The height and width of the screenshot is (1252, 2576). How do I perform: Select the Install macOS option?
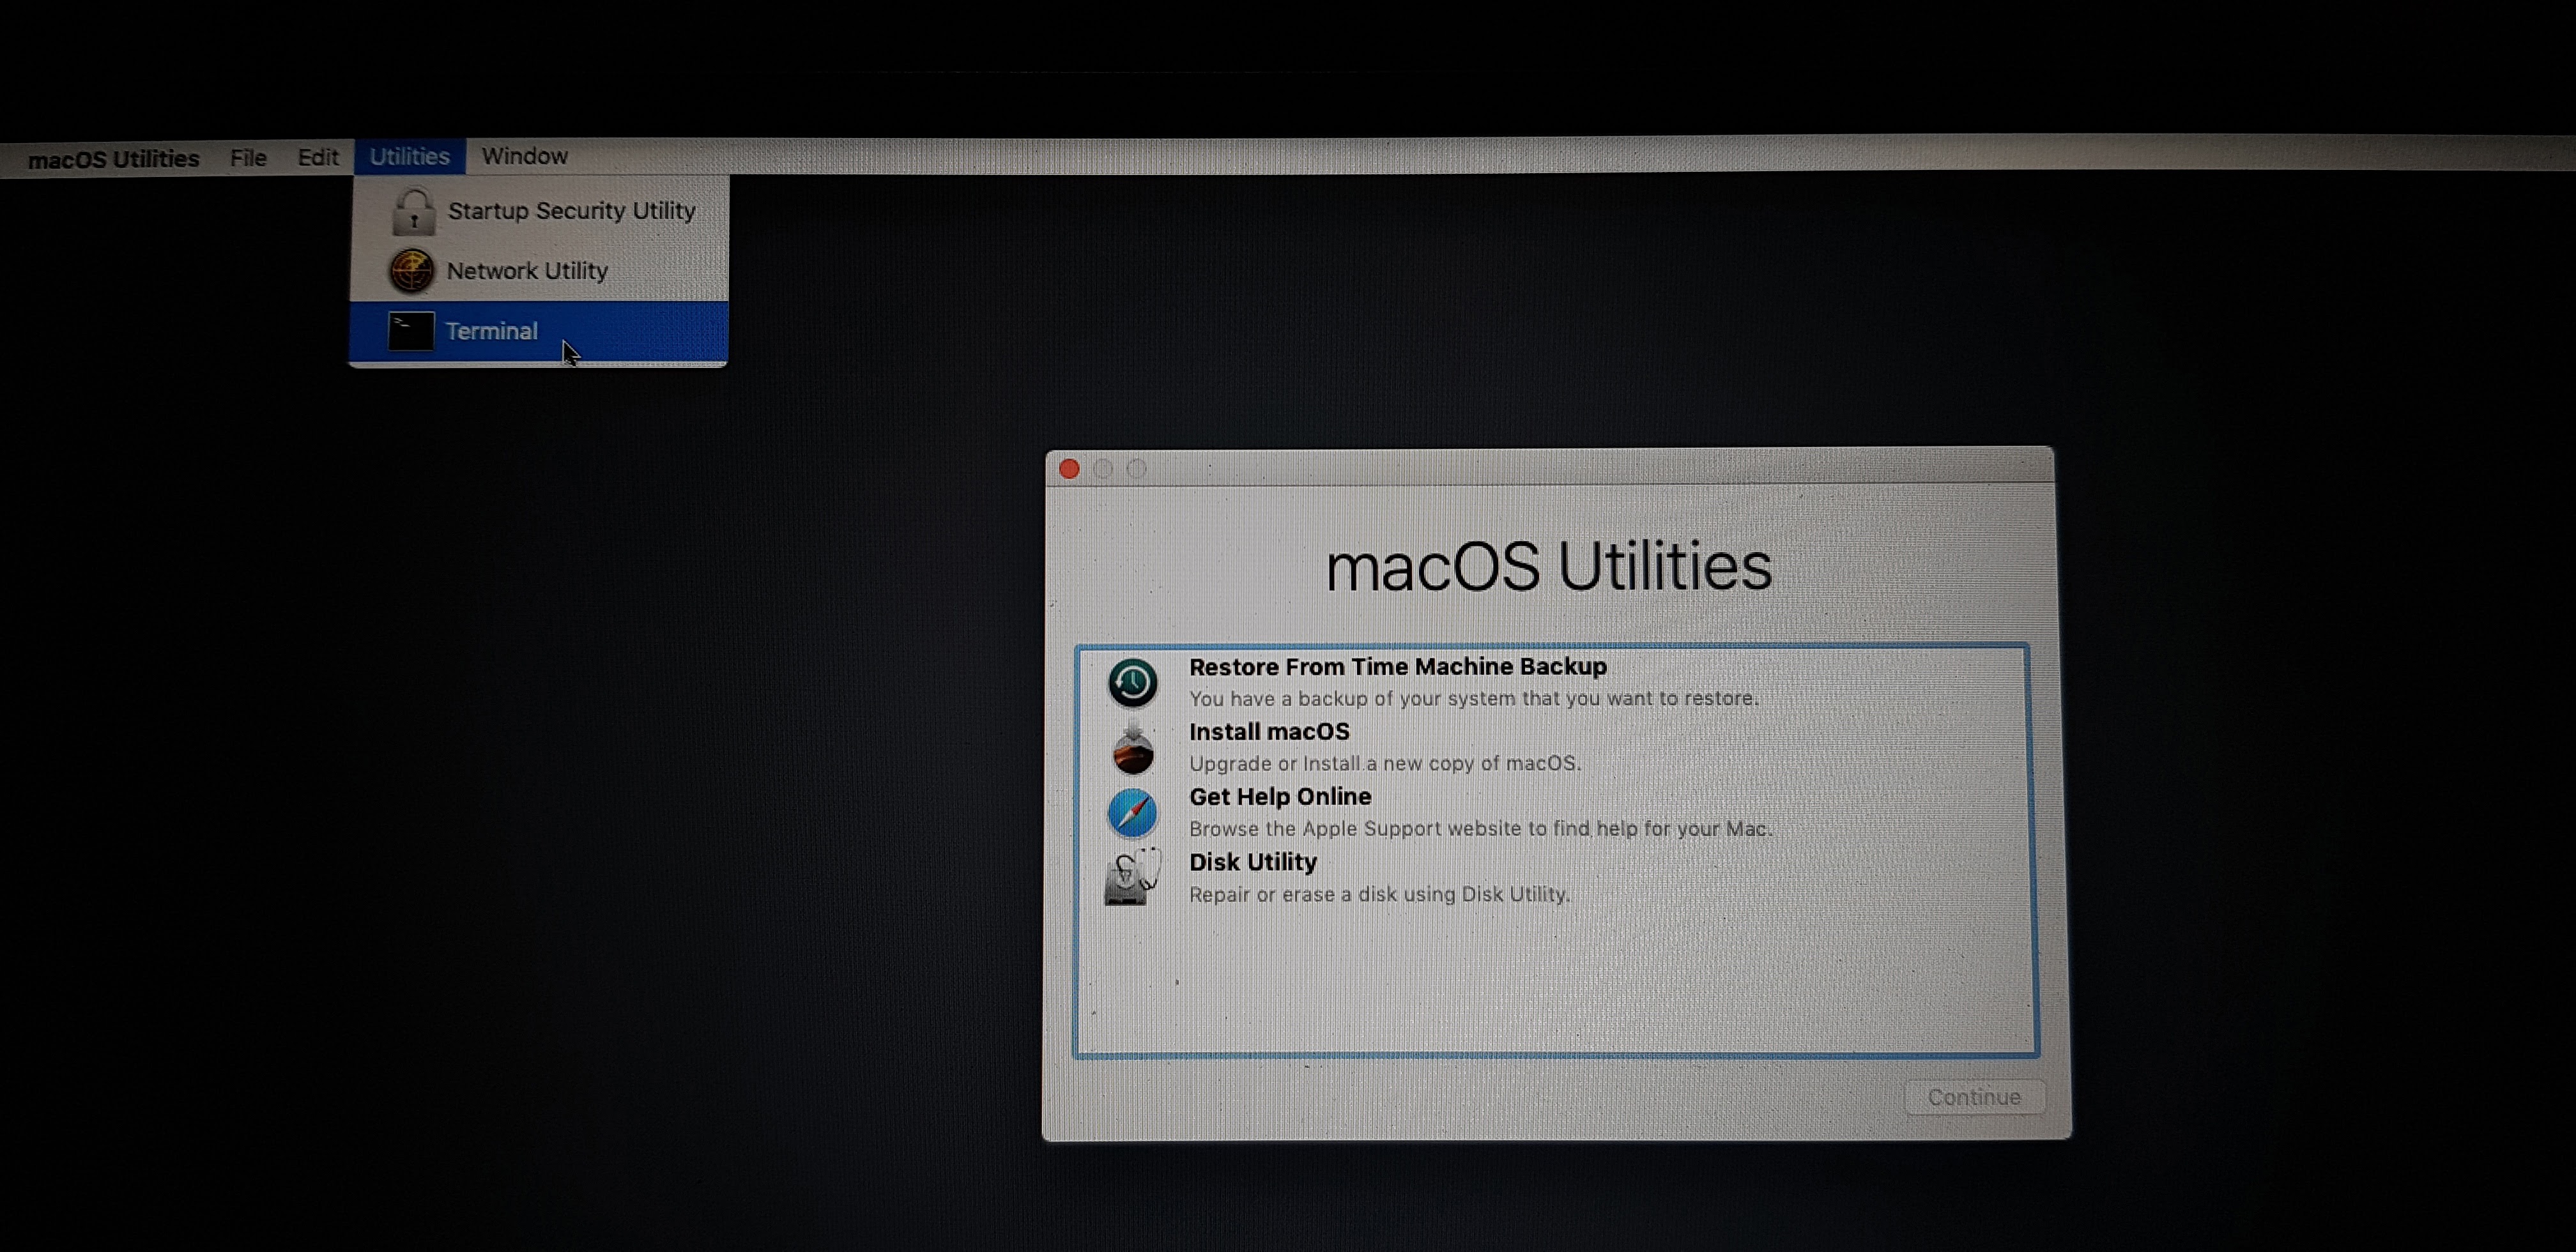click(x=1553, y=747)
